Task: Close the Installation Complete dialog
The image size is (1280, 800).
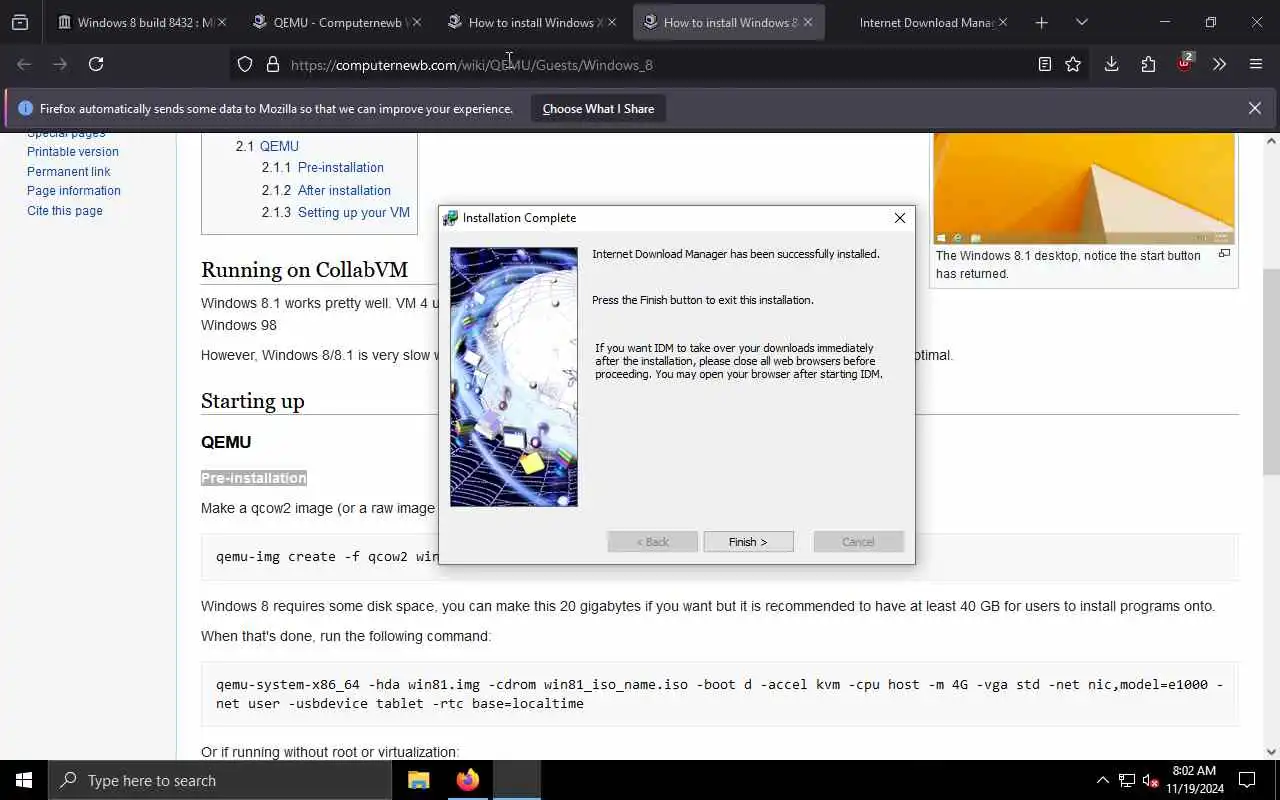Action: tap(900, 218)
